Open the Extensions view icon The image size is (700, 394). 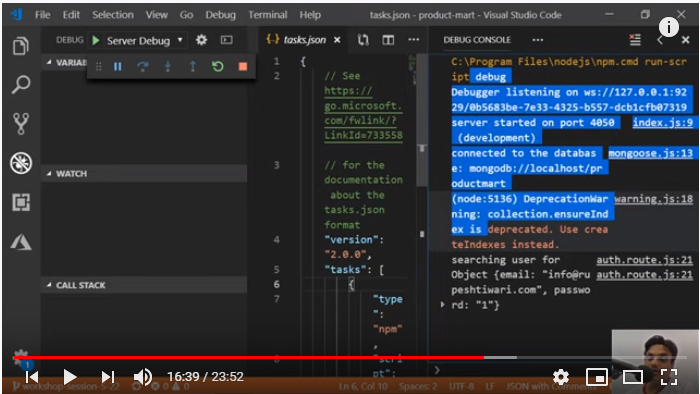click(x=21, y=202)
